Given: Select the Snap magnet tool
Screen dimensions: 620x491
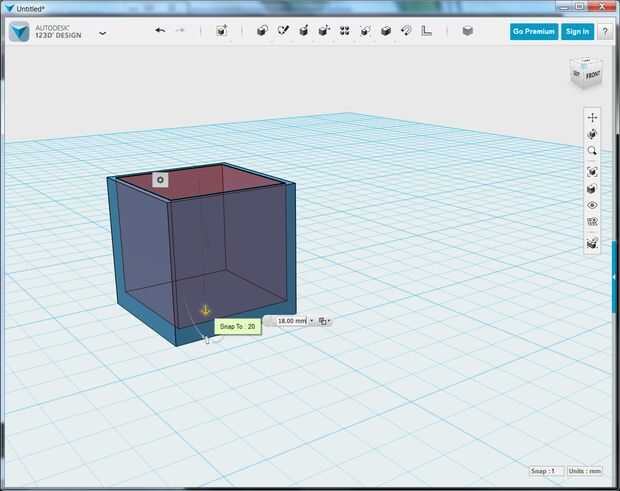Looking at the screenshot, I should click(406, 30).
